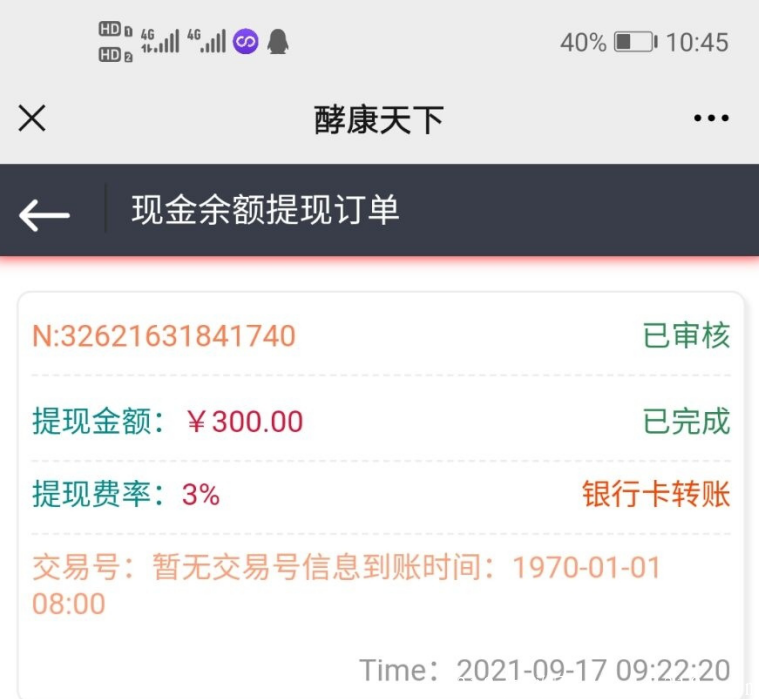Tap the ¥300.00 withdrawal amount
Image resolution: width=759 pixels, height=699 pixels.
245,422
